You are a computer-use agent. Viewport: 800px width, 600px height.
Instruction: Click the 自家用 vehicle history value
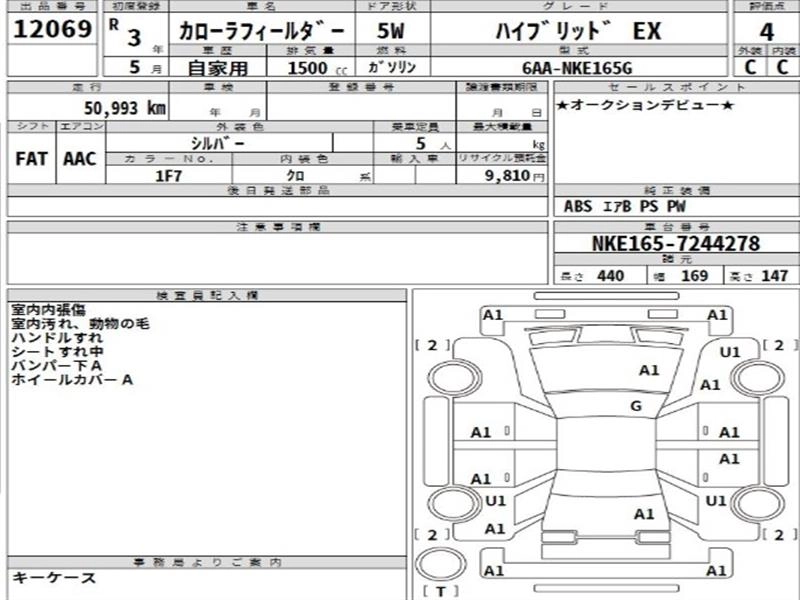pos(218,68)
